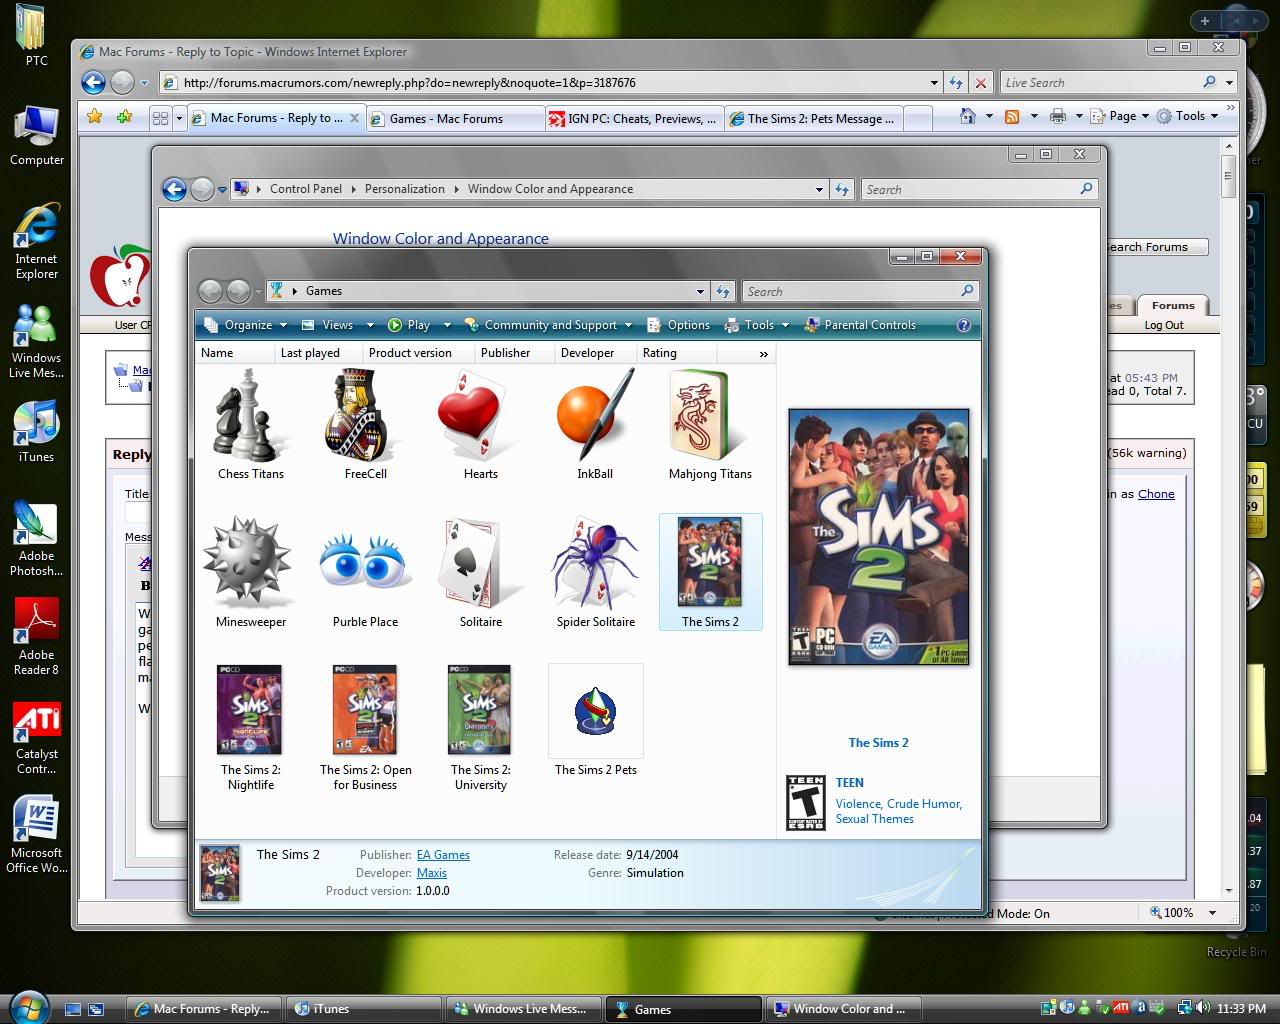Sort by the Publisher column header
This screenshot has width=1280, height=1024.
point(513,353)
